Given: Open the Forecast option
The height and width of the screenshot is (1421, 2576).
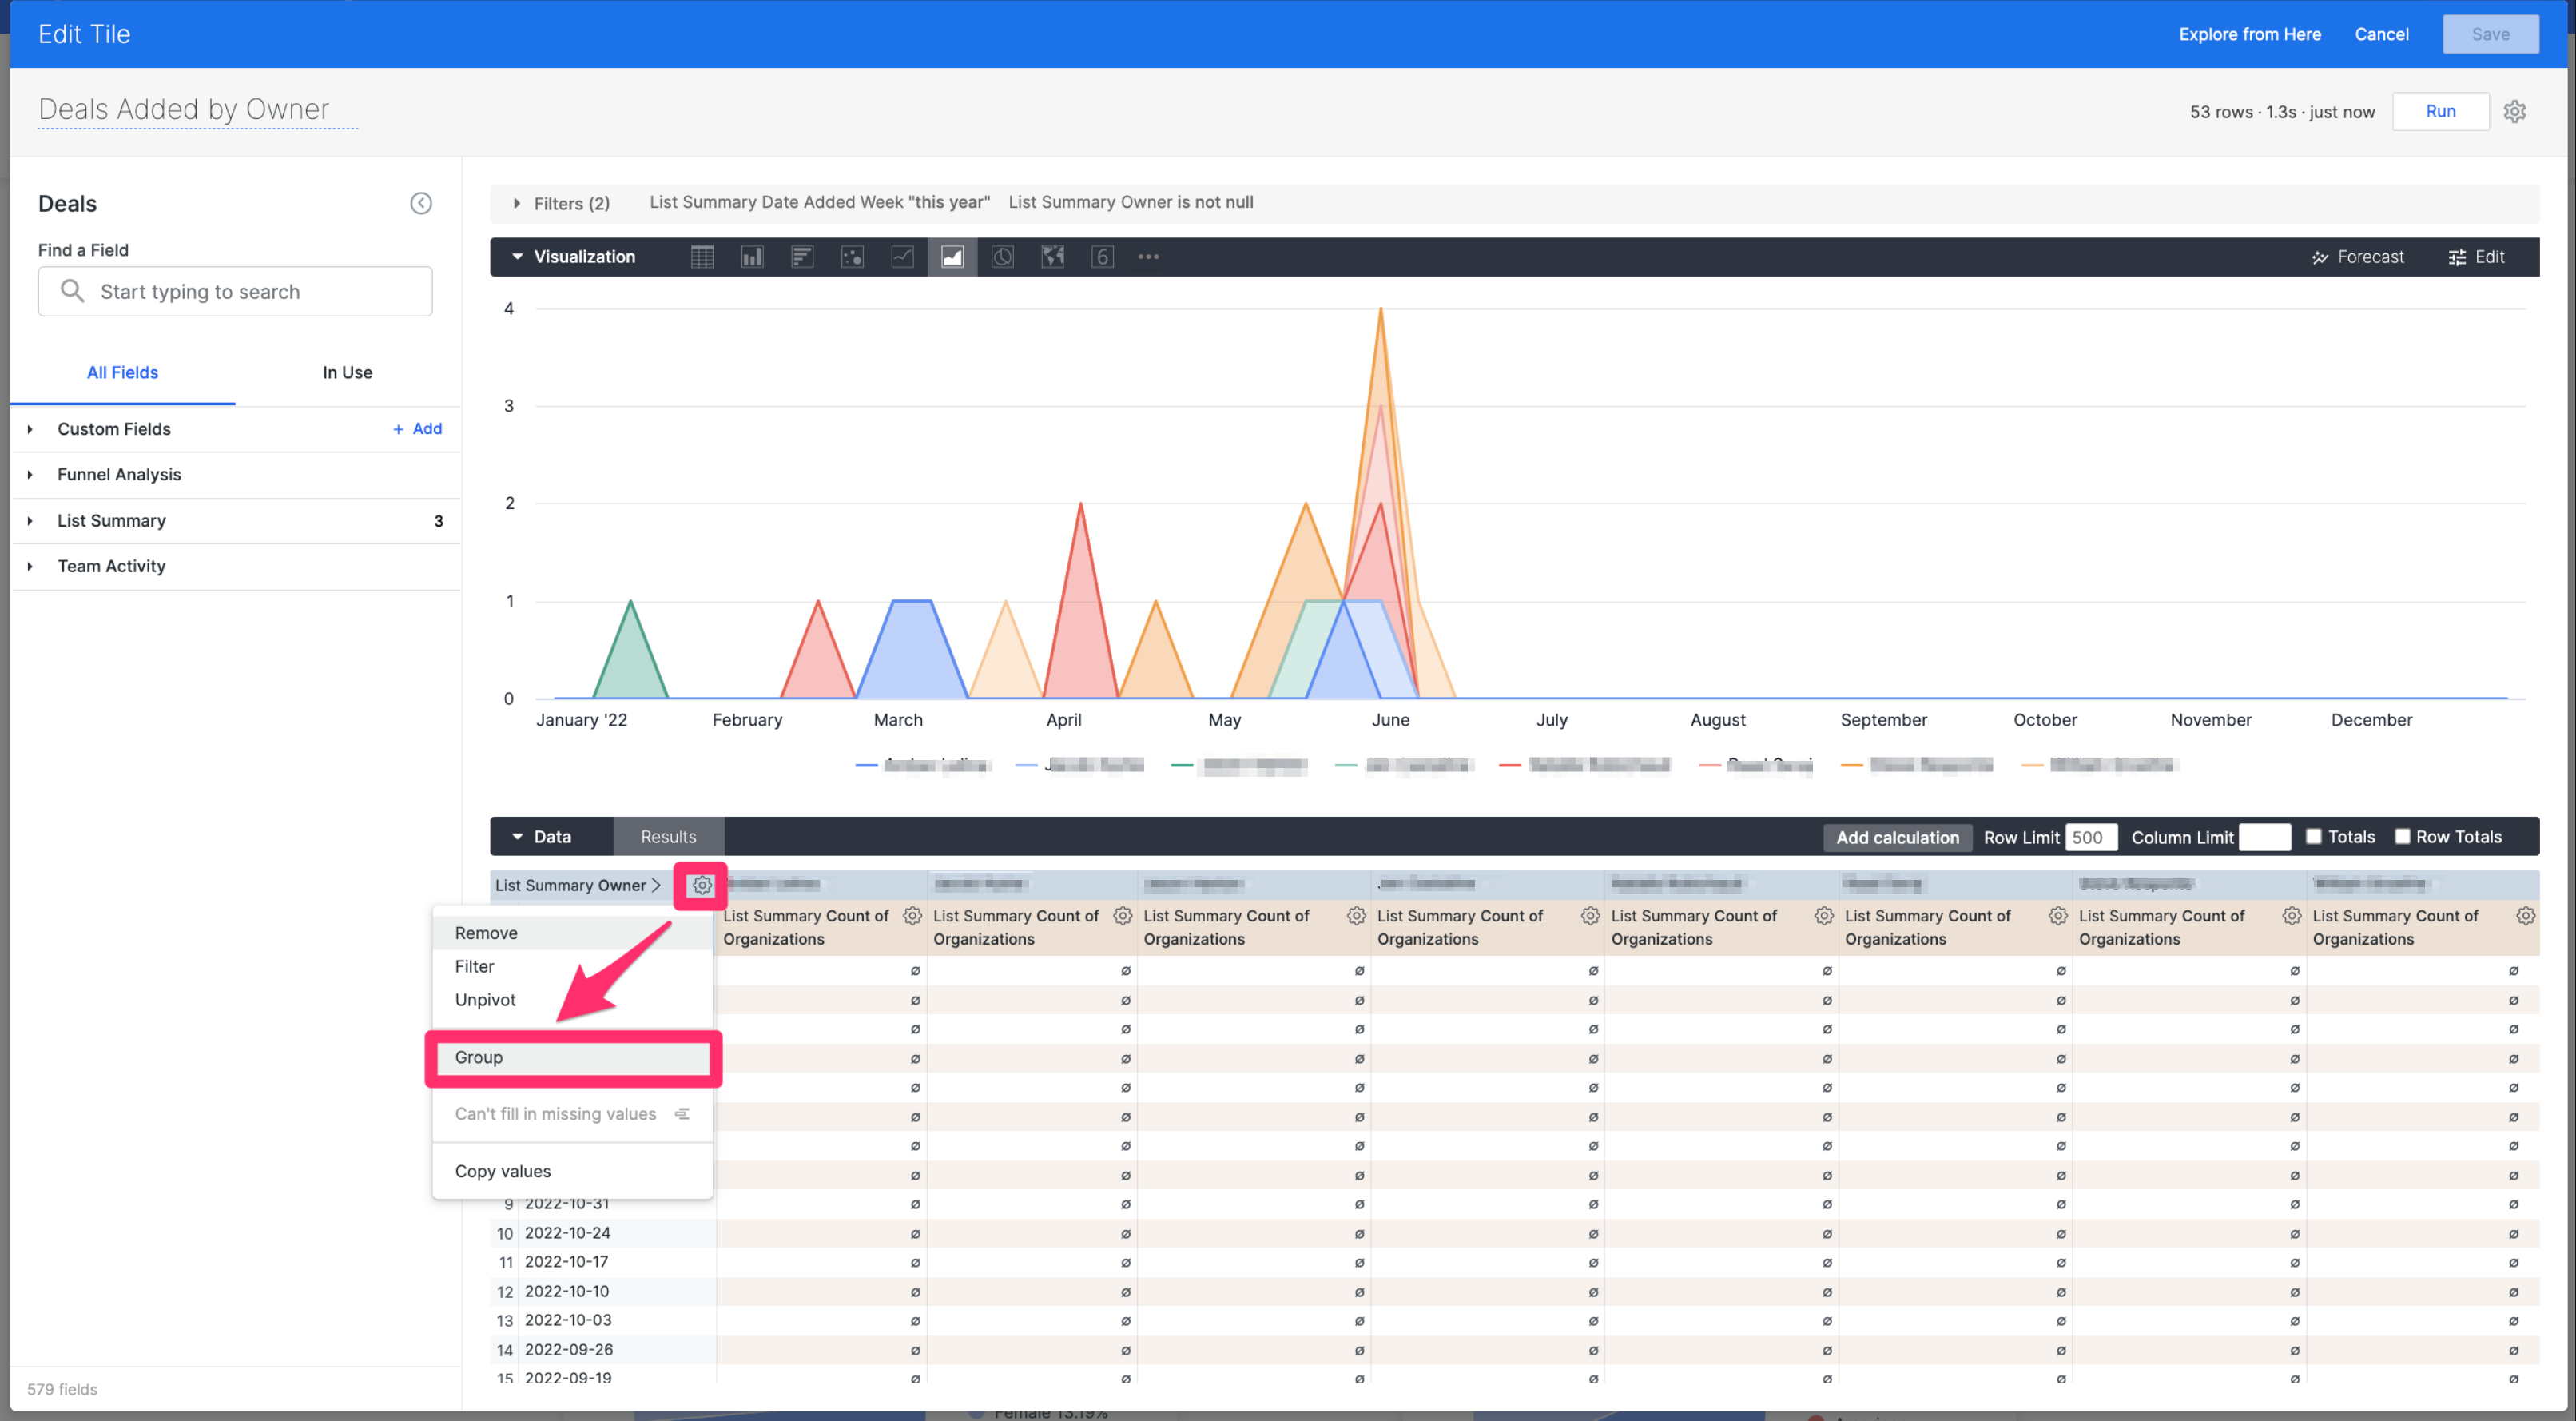Looking at the screenshot, I should pyautogui.click(x=2357, y=257).
